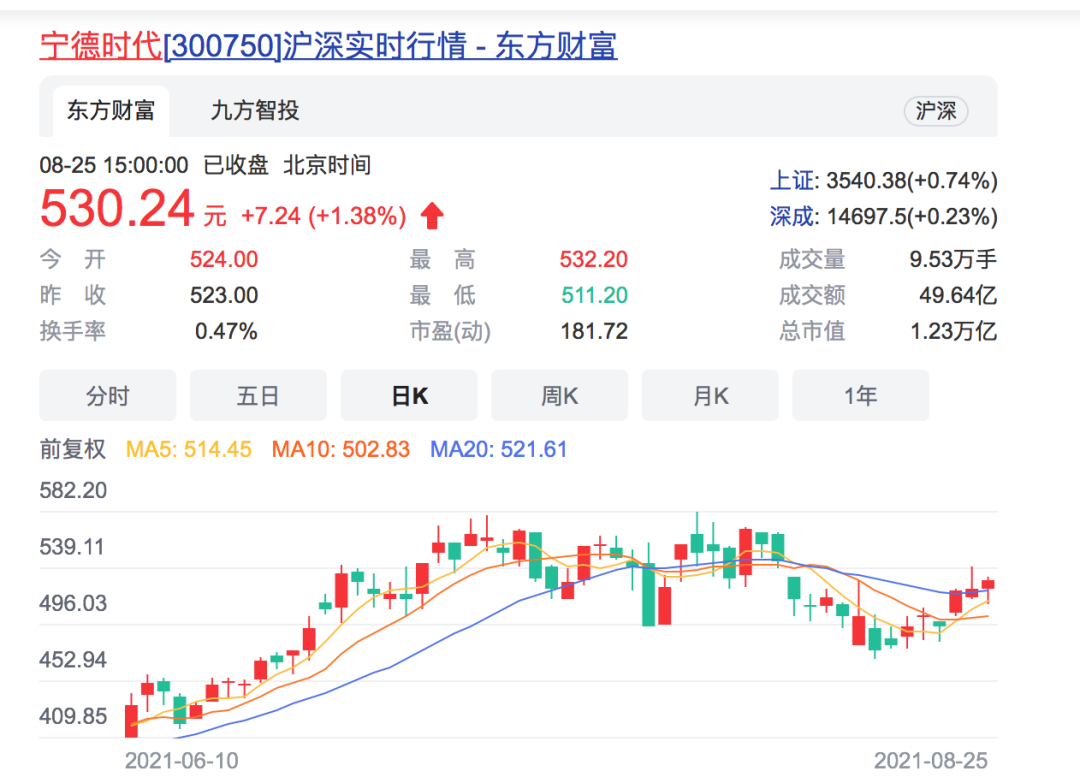Screen dimensions: 1080x777
Task: Select the 五日 chart view
Action: tap(258, 396)
